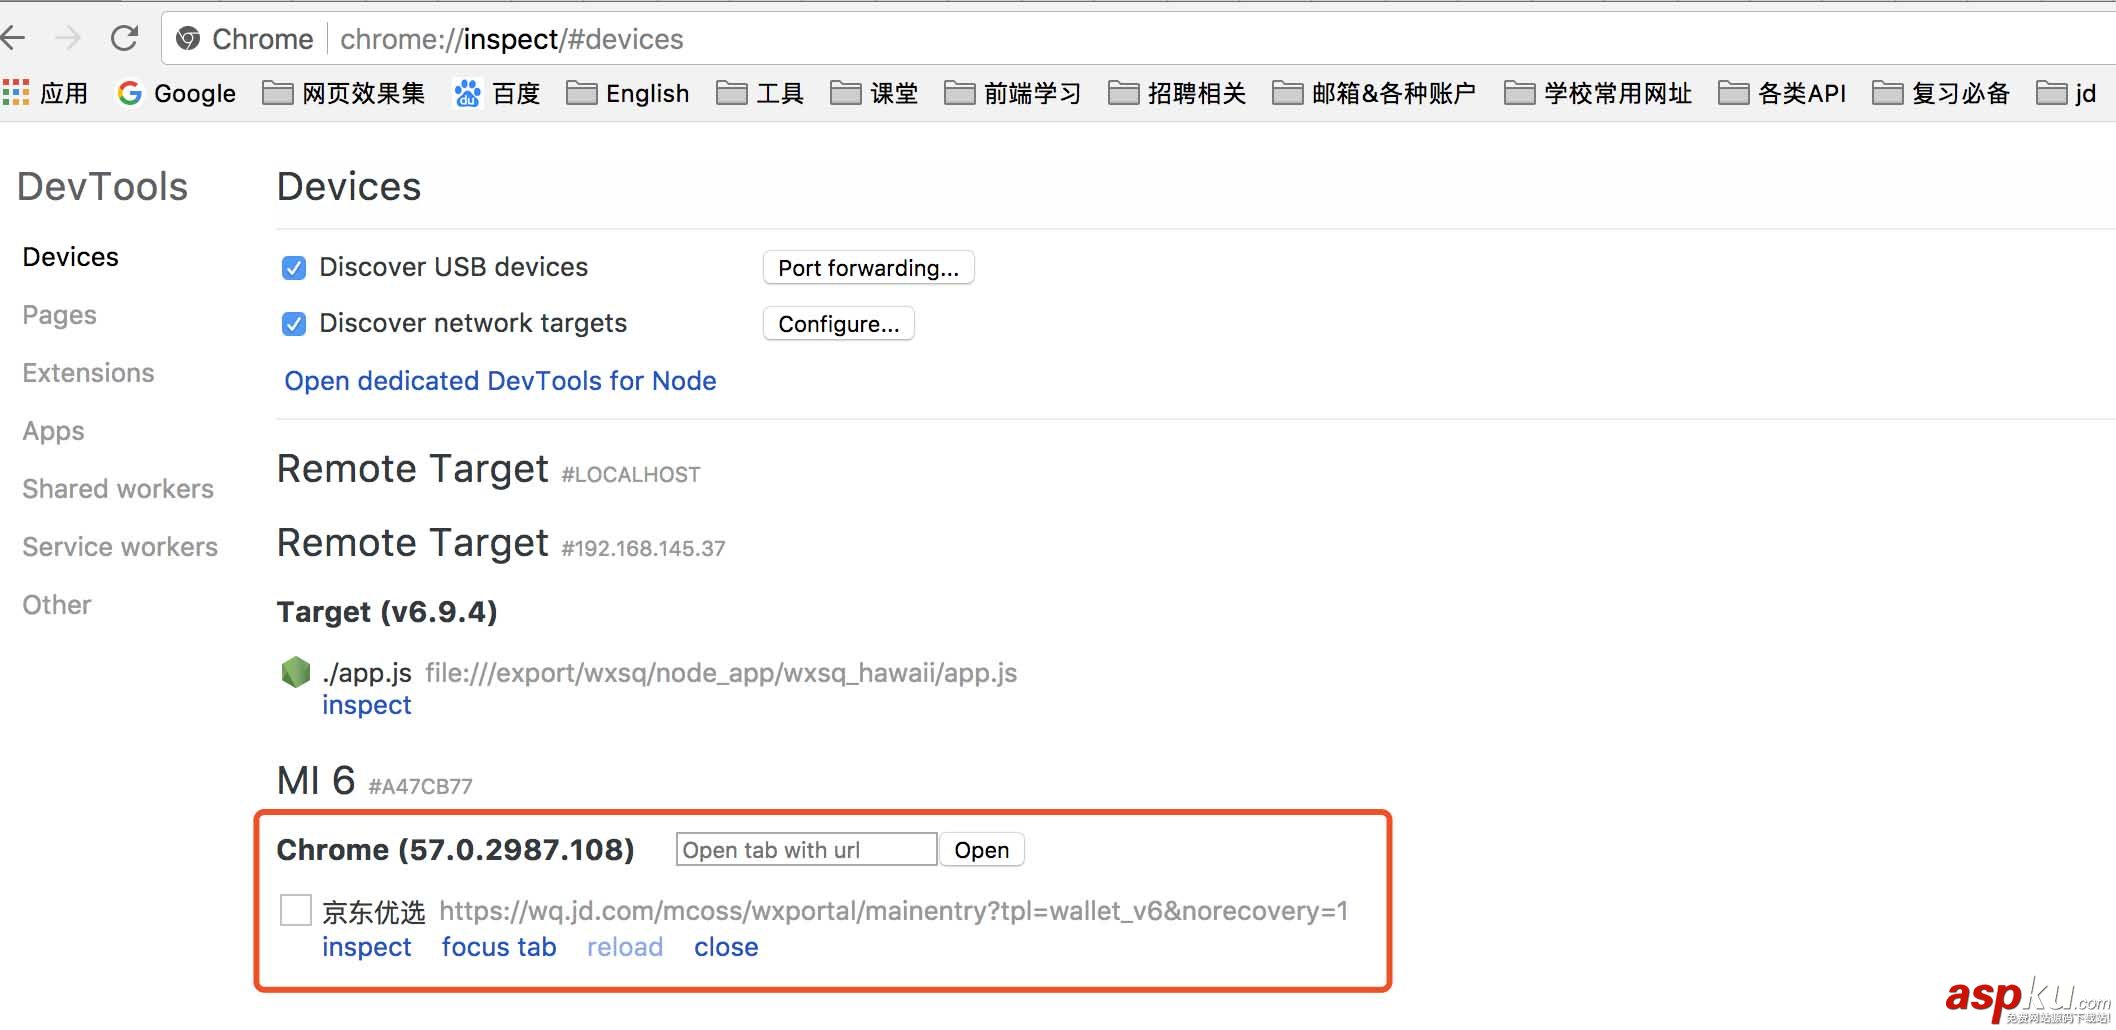Click the Open button next to url field
Screen dimensions: 2116x1030
click(981, 850)
